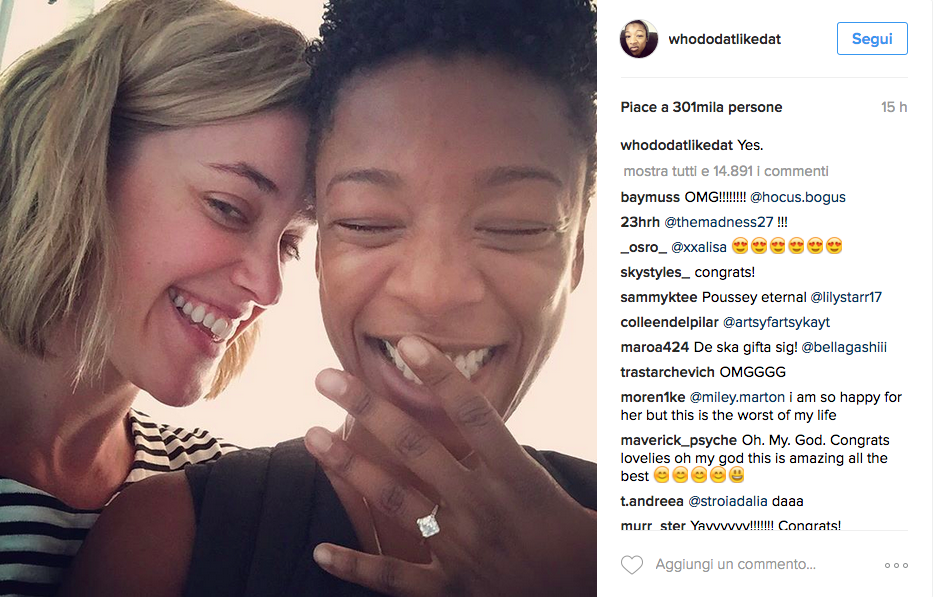Open the whododatlikedat username in header
This screenshot has height=597, width=933.
pos(724,39)
